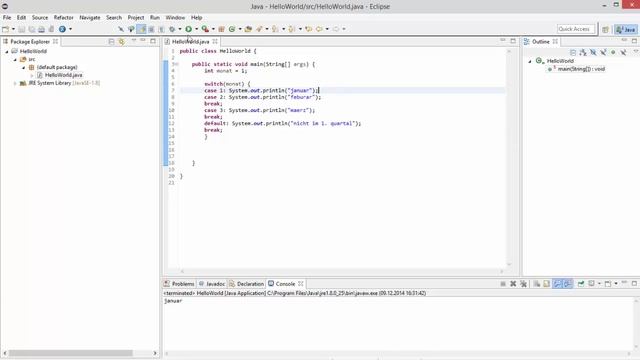Switch to the Problems tab
Viewport: 640px width, 360px height.
179,284
